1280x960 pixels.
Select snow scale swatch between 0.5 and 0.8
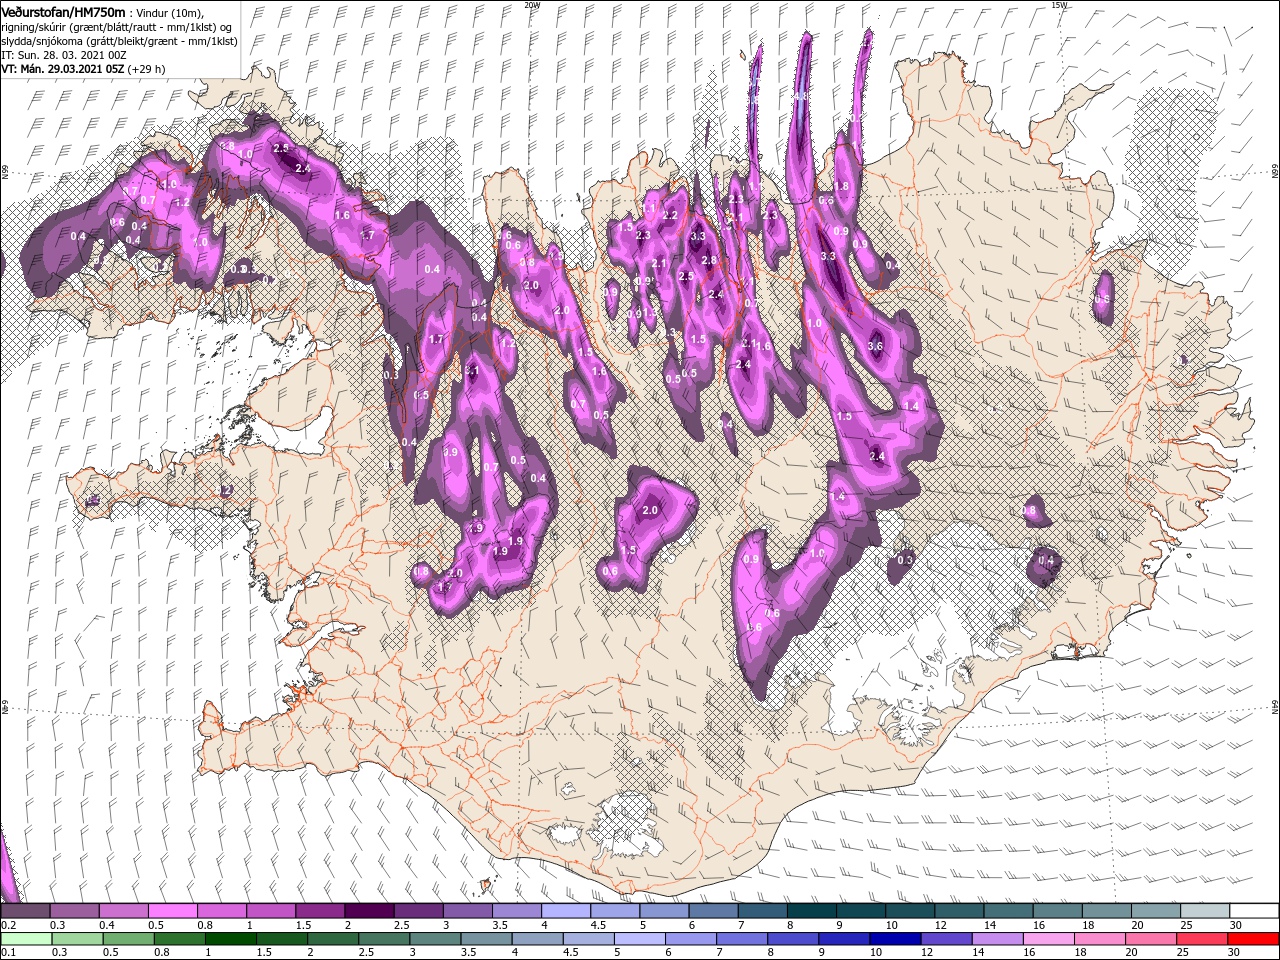coord(172,910)
